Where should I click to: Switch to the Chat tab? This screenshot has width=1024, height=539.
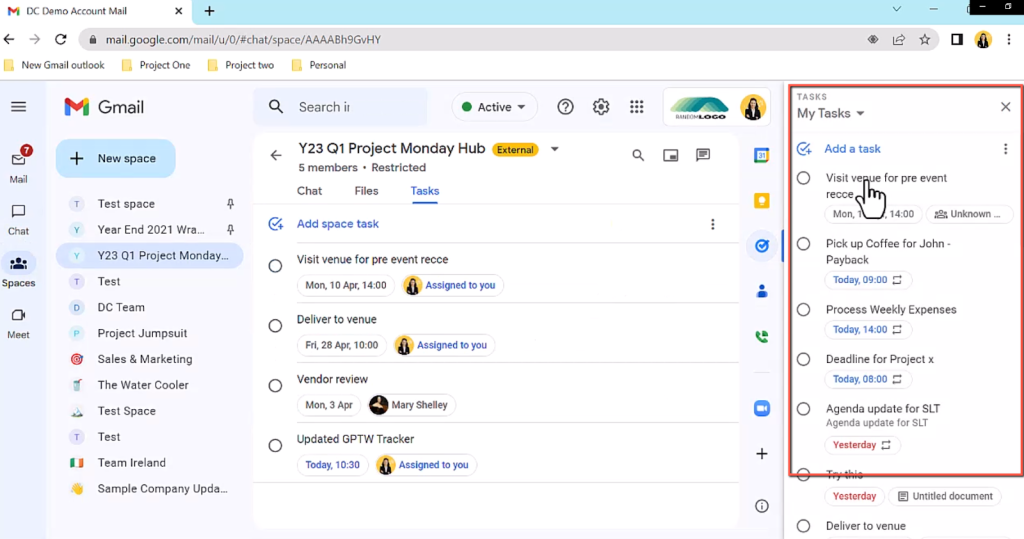coord(310,191)
